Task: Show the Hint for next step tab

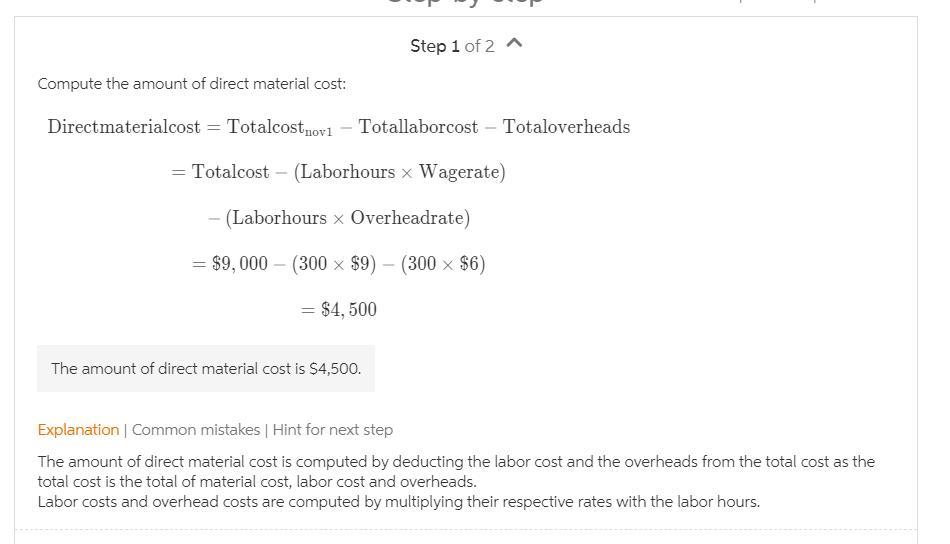Action: [x=332, y=430]
